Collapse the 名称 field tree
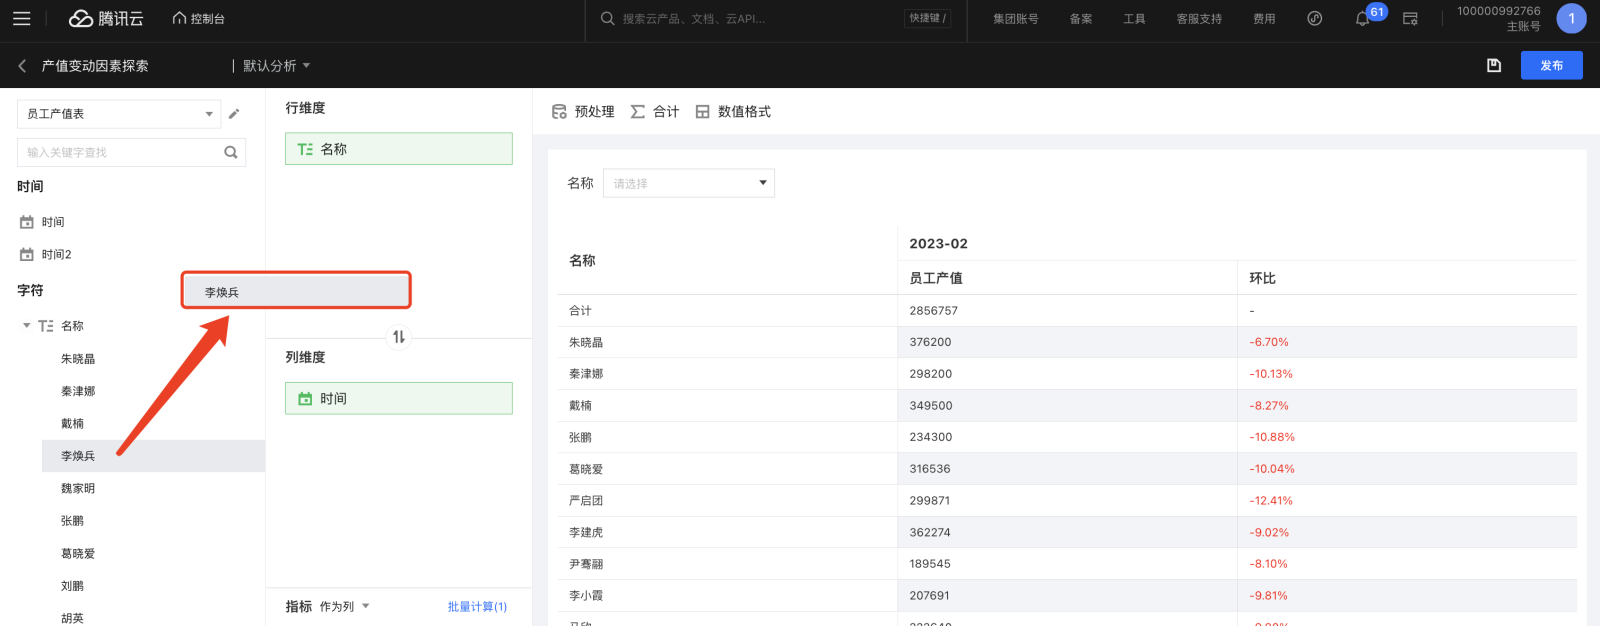This screenshot has height=626, width=1600. coord(27,326)
